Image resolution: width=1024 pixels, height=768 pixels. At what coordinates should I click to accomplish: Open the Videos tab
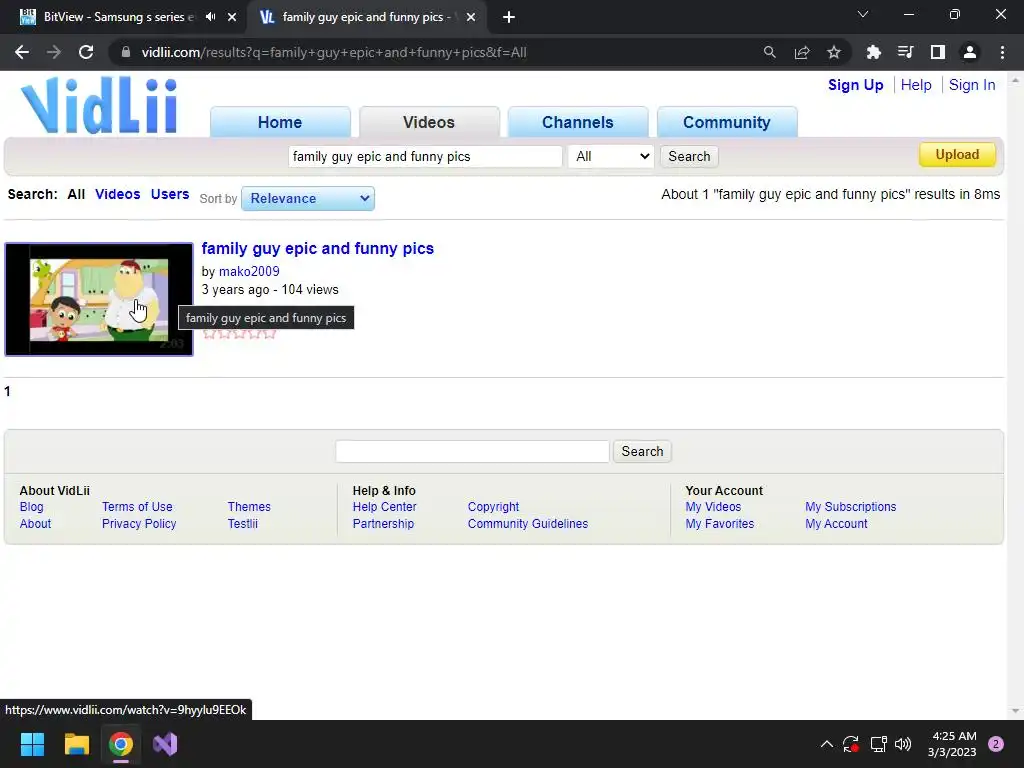pyautogui.click(x=428, y=122)
